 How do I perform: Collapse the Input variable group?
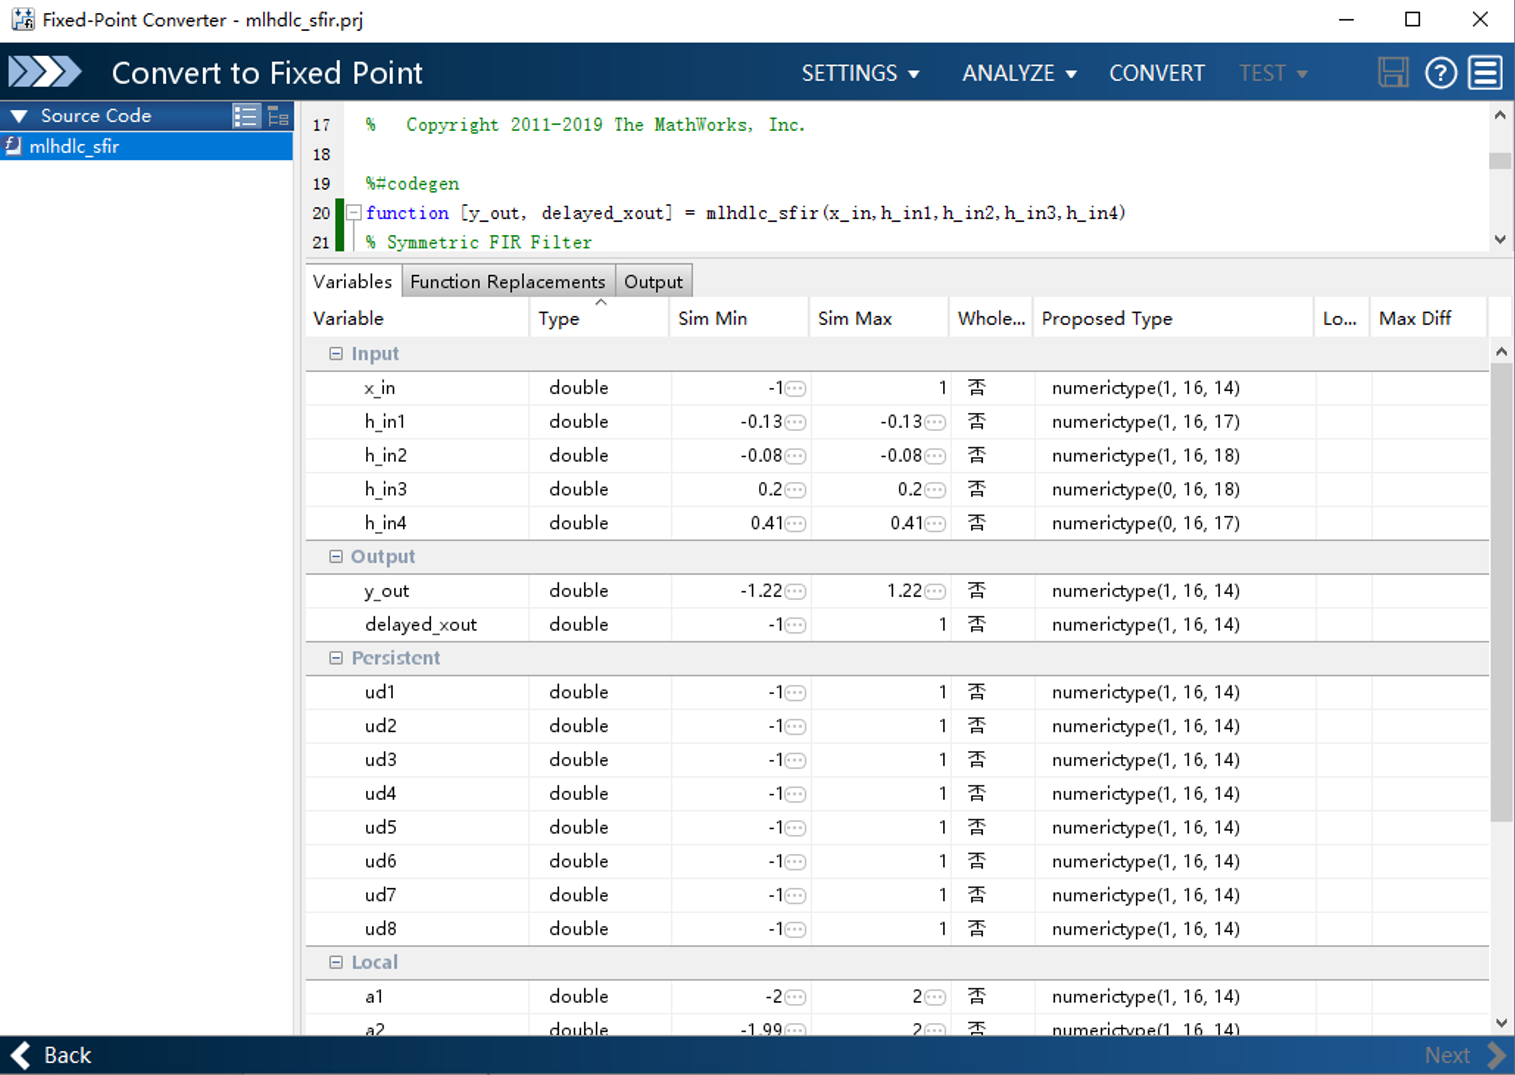336,354
